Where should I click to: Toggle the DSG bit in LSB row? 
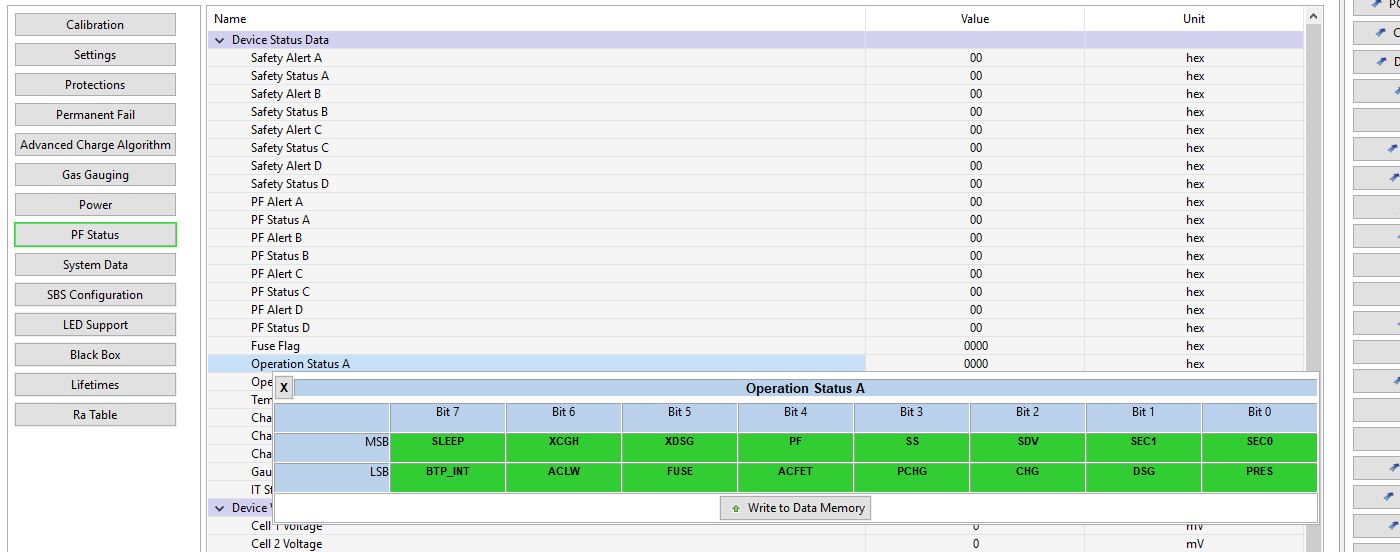1144,477
